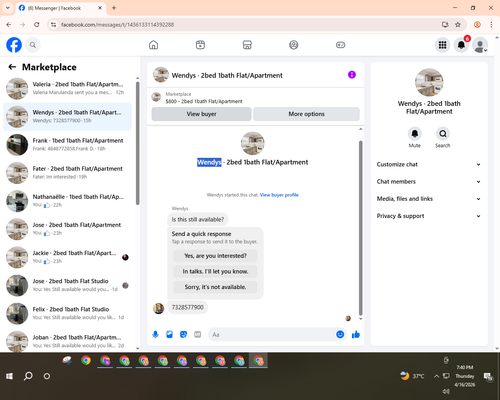This screenshot has width=500, height=400.
Task: Go to the Marketplace tab in top navigation
Action: tap(247, 45)
